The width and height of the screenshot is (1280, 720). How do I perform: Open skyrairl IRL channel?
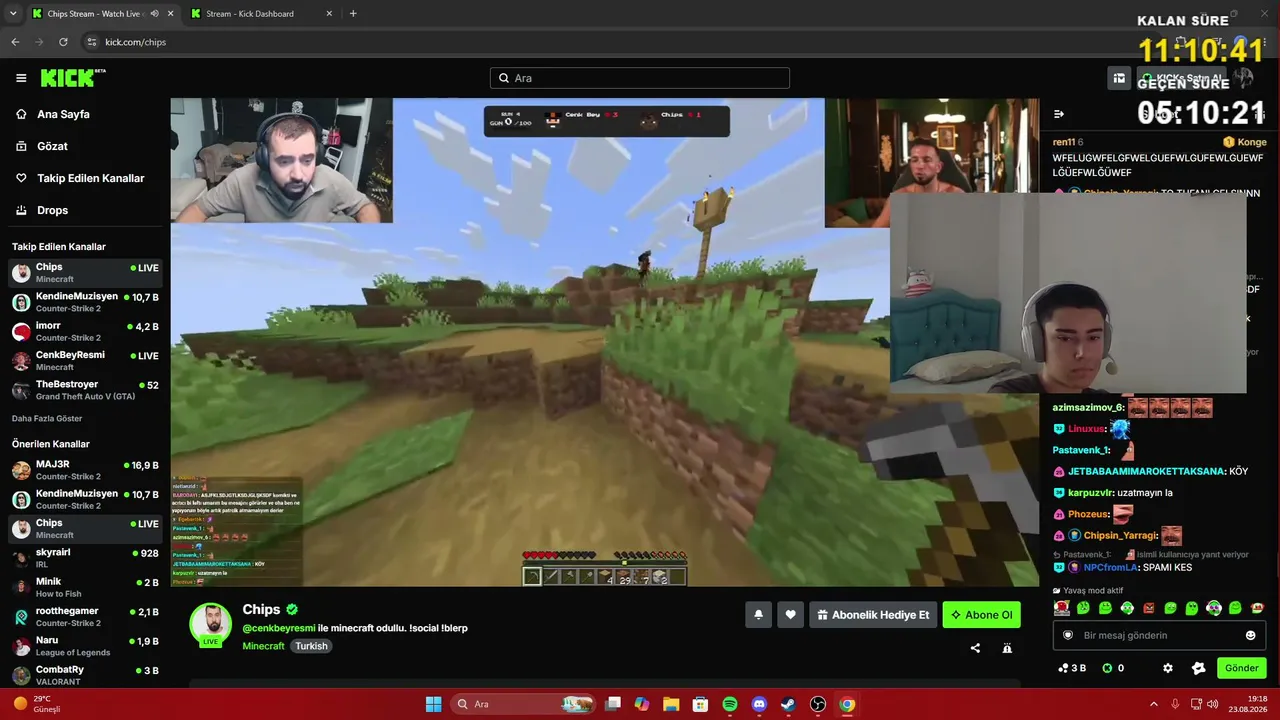click(85, 558)
